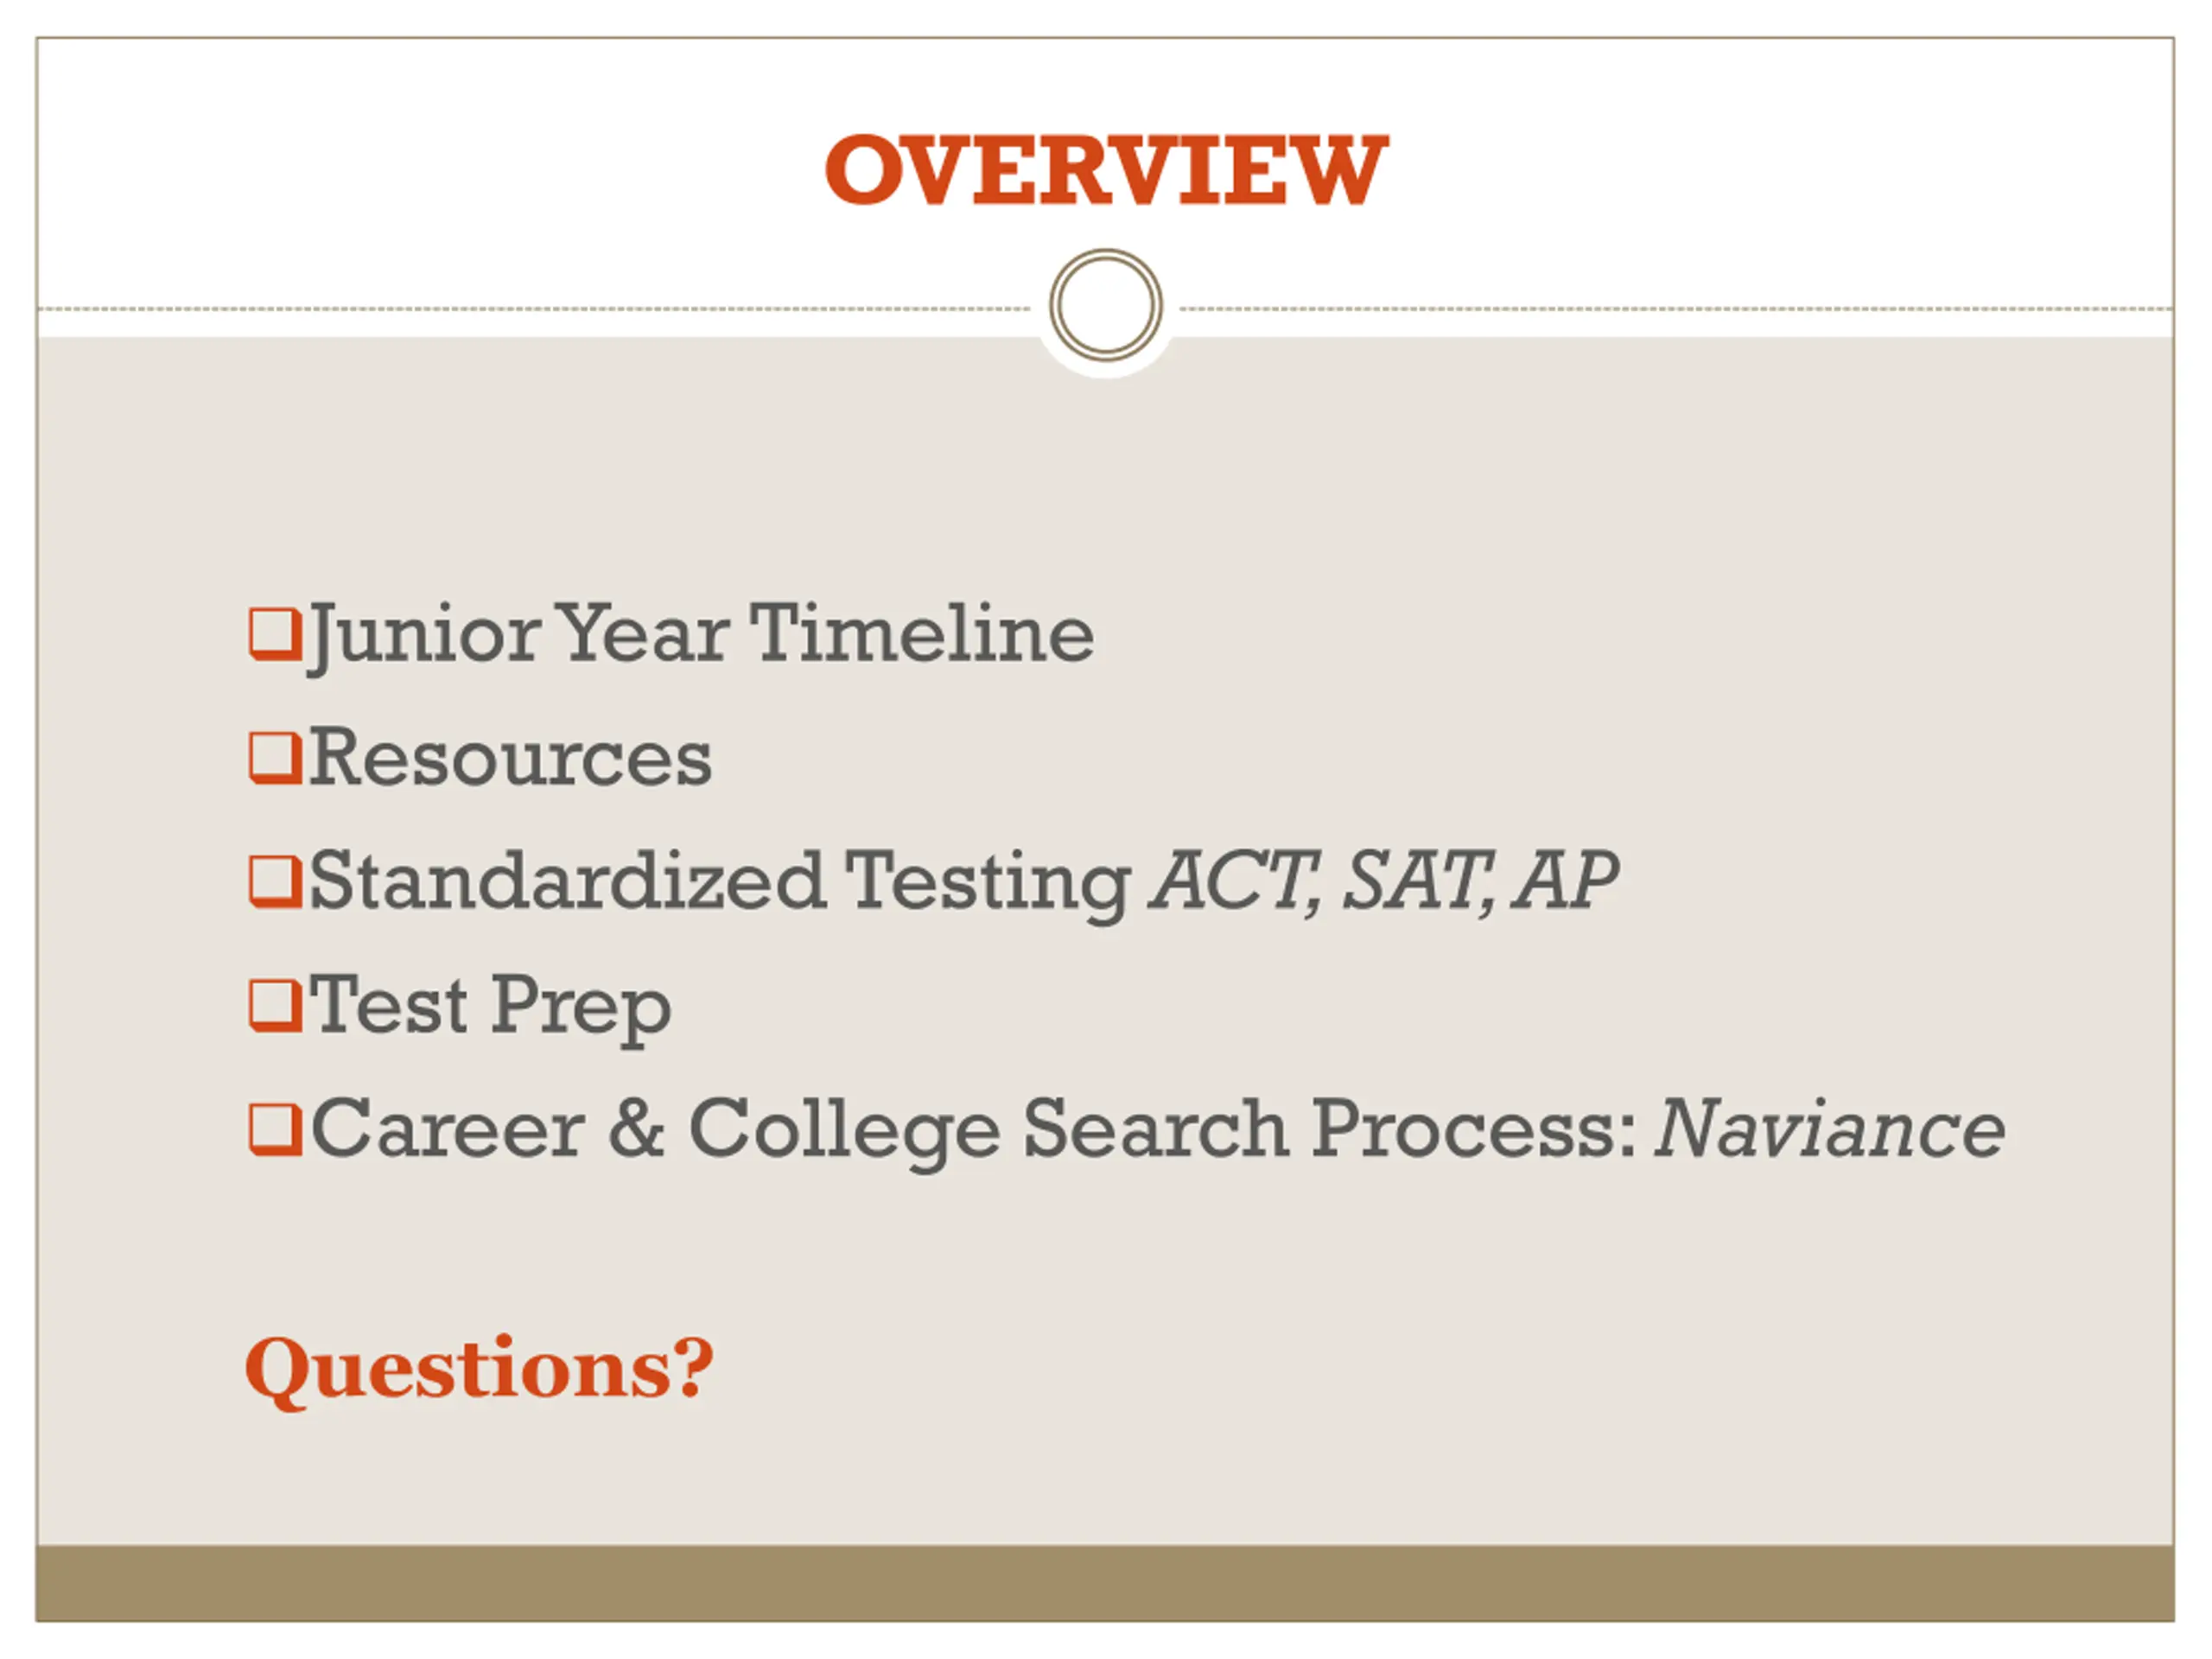Click the white header area beside OVERVIEW
This screenshot has height=1659, width=2212.
430,170
